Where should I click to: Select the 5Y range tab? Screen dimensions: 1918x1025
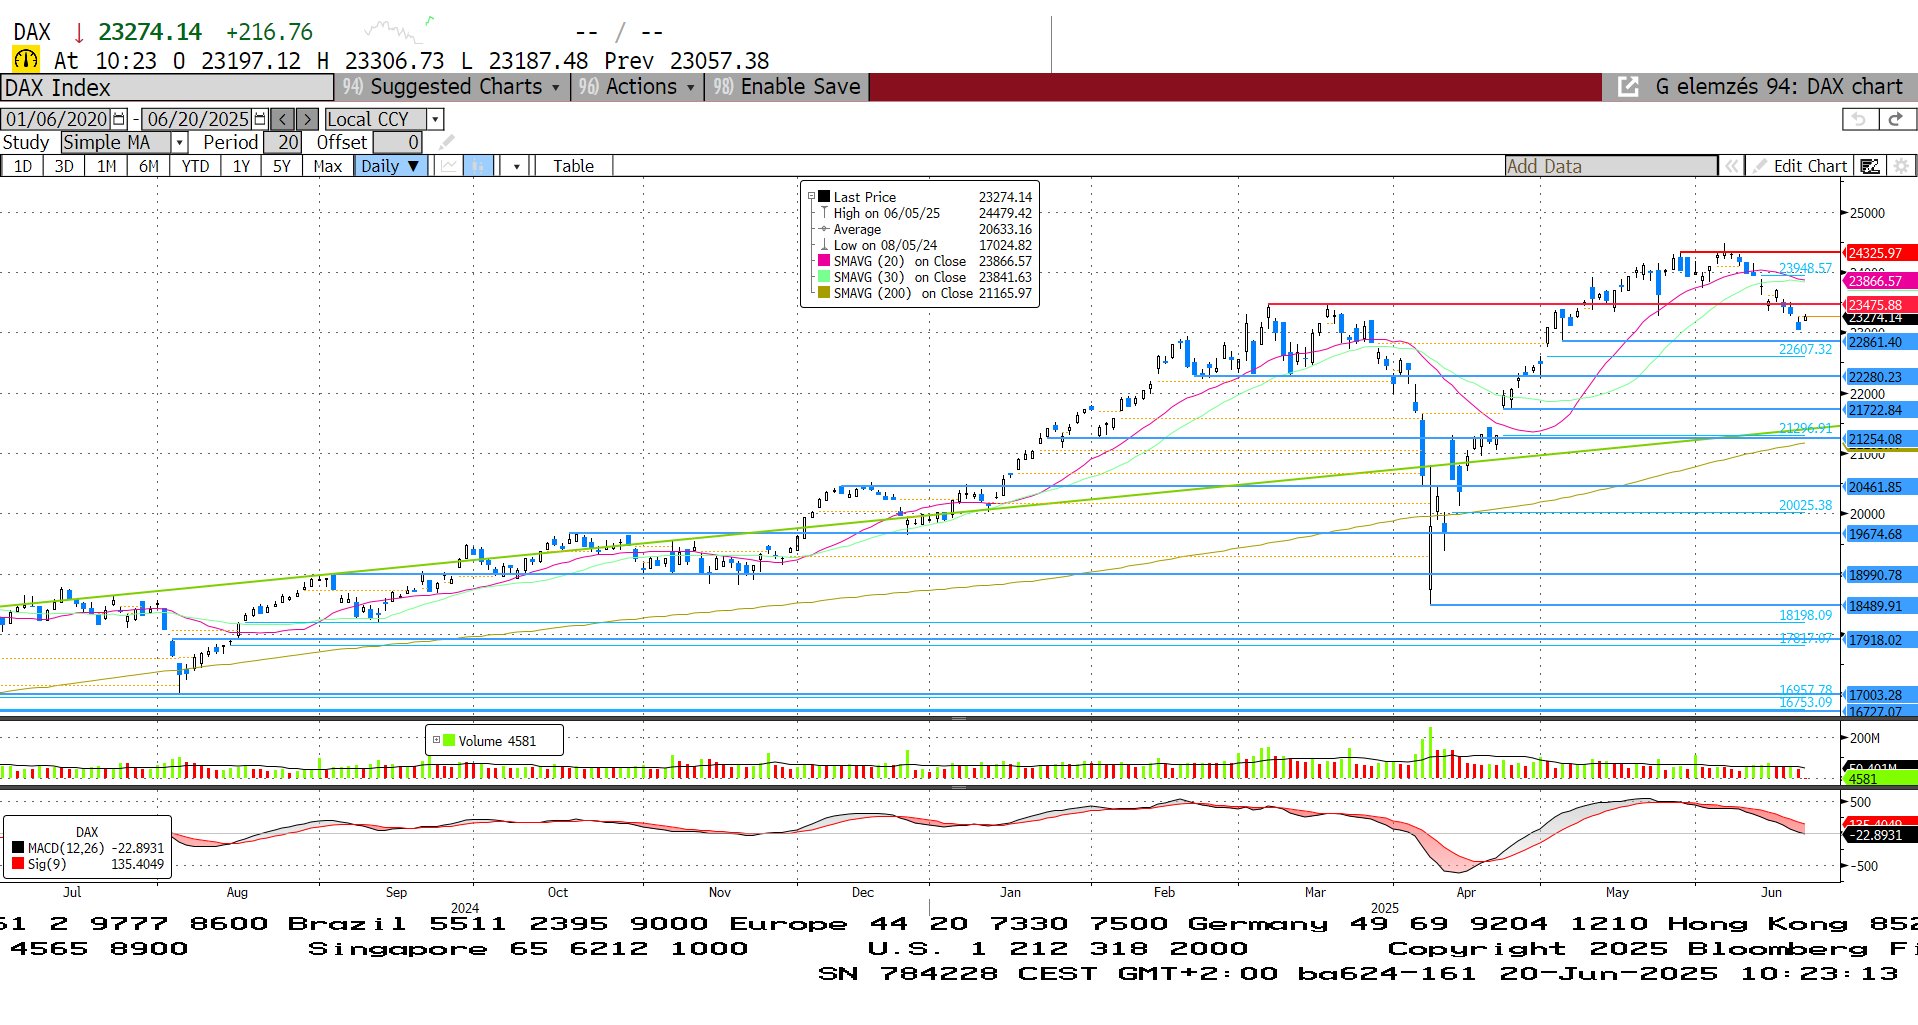[x=282, y=166]
